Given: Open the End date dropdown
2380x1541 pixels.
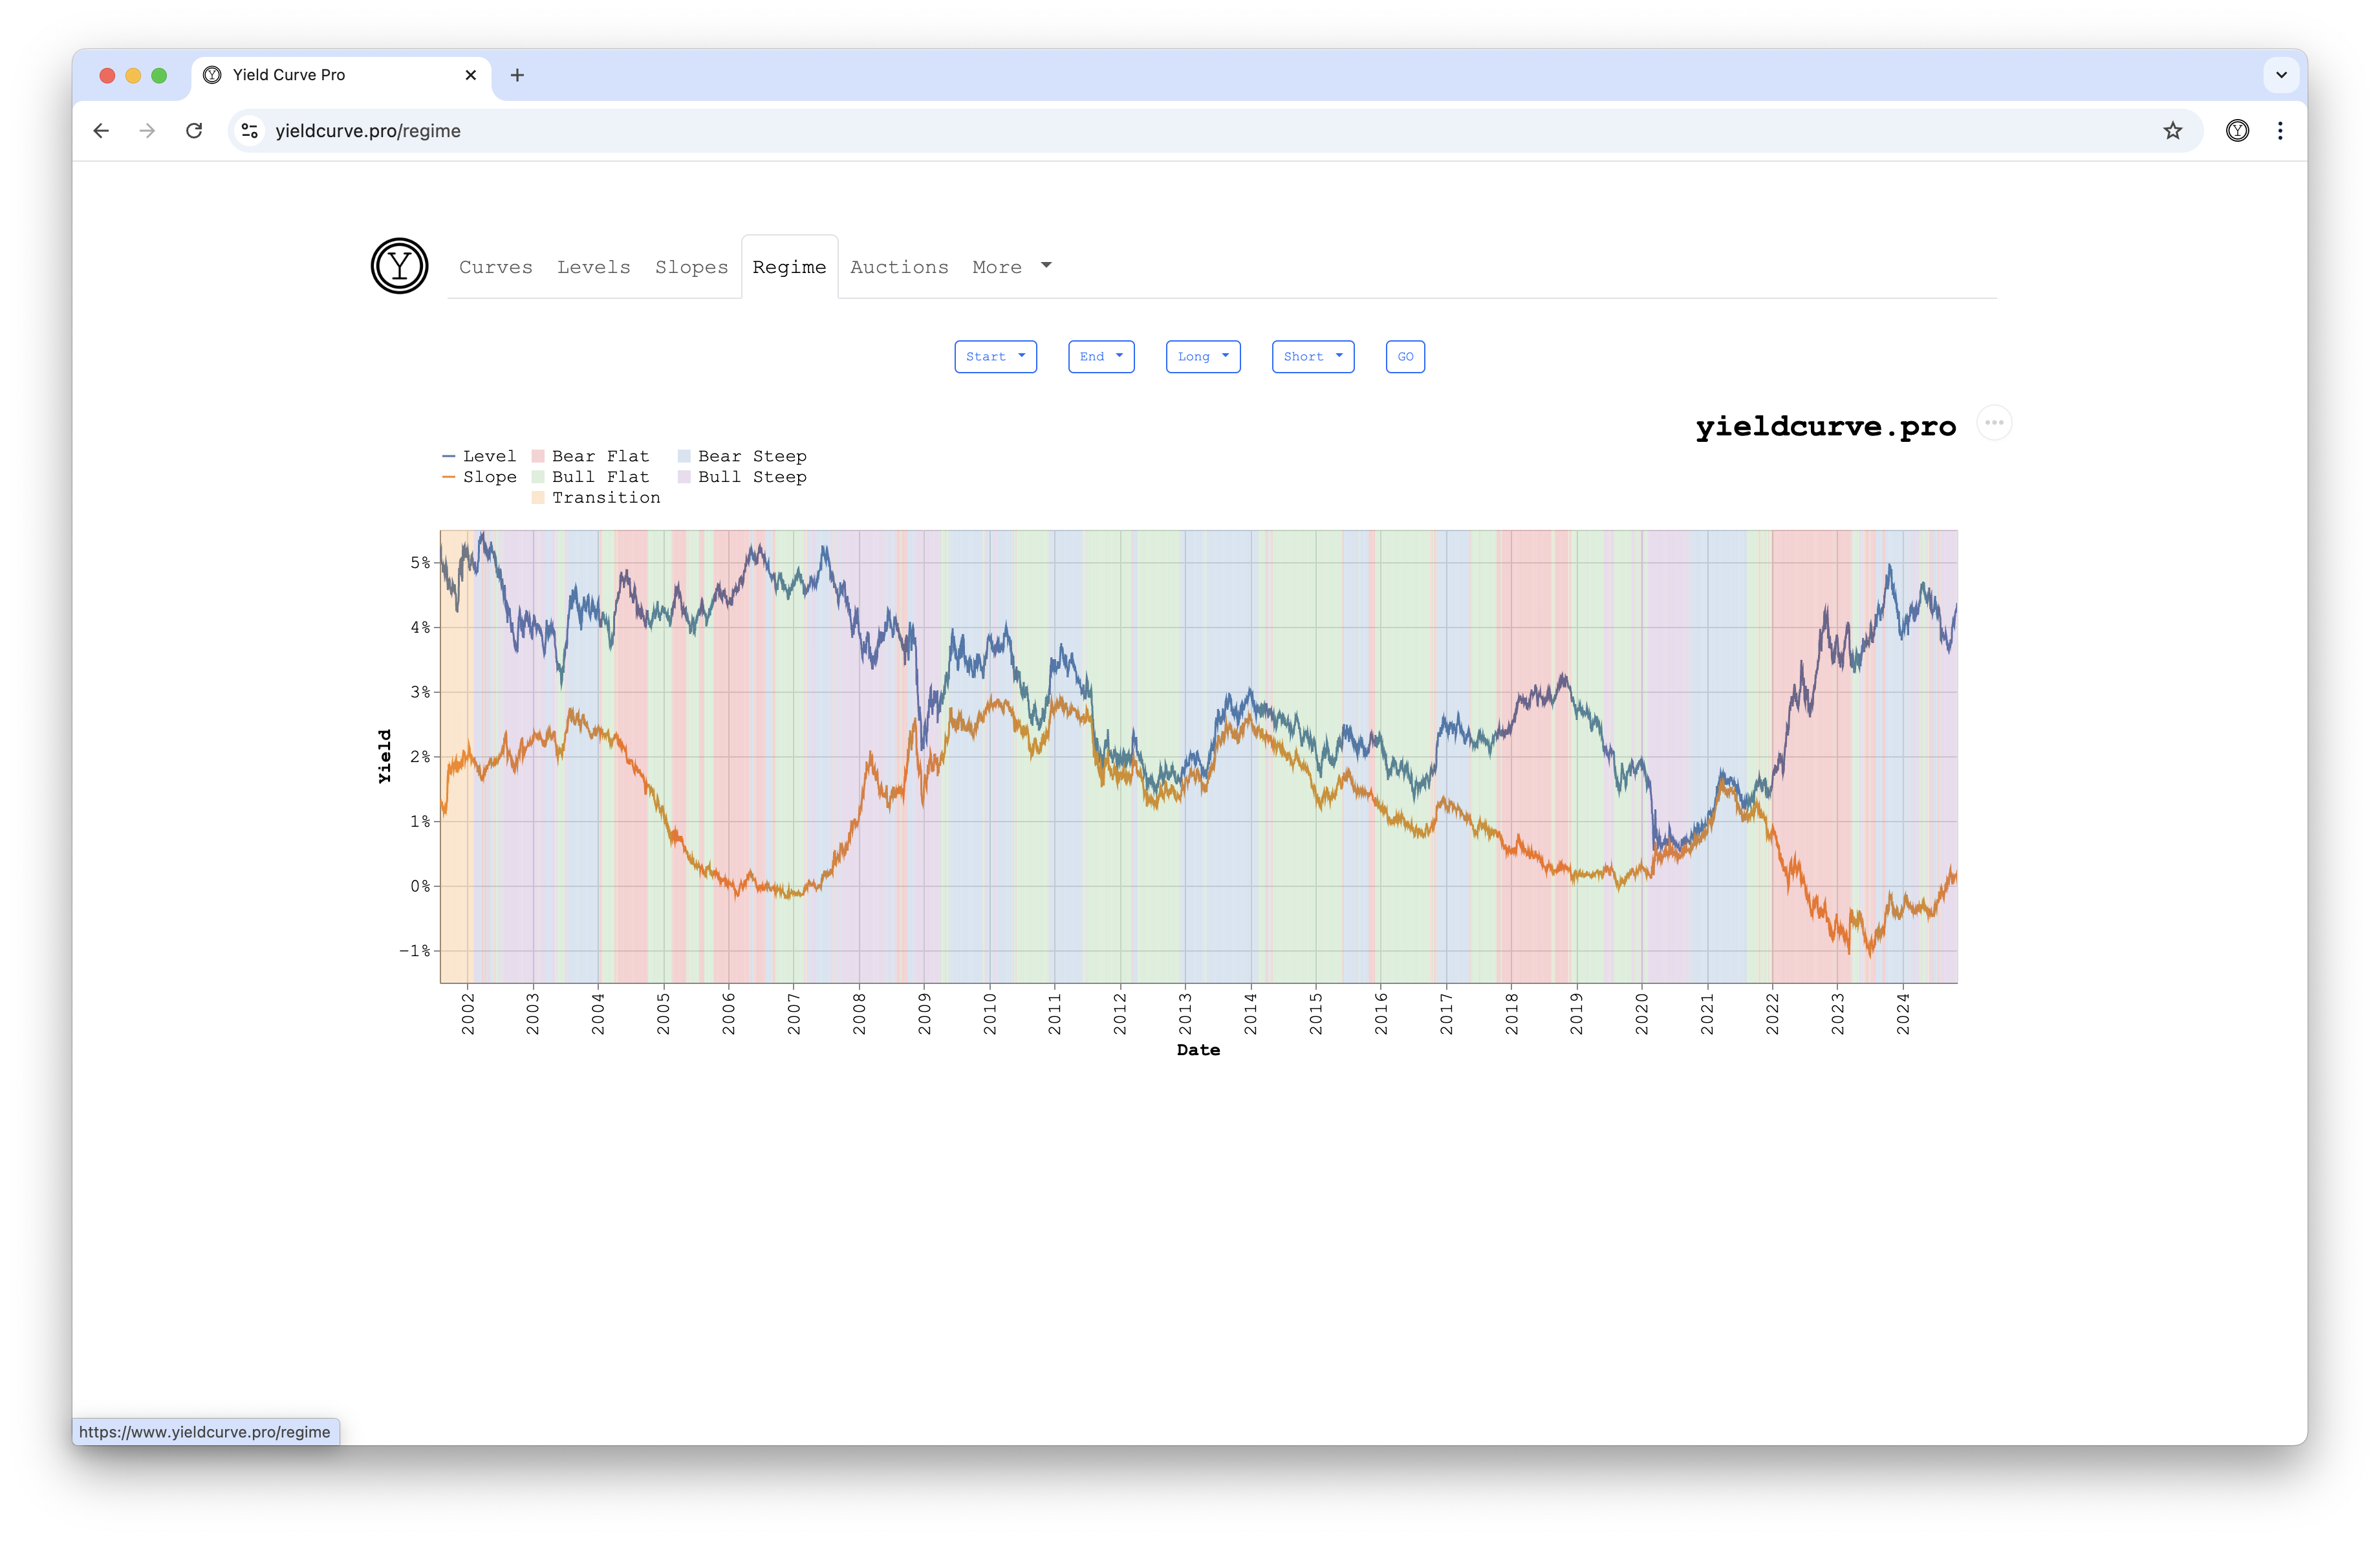Looking at the screenshot, I should [1101, 357].
